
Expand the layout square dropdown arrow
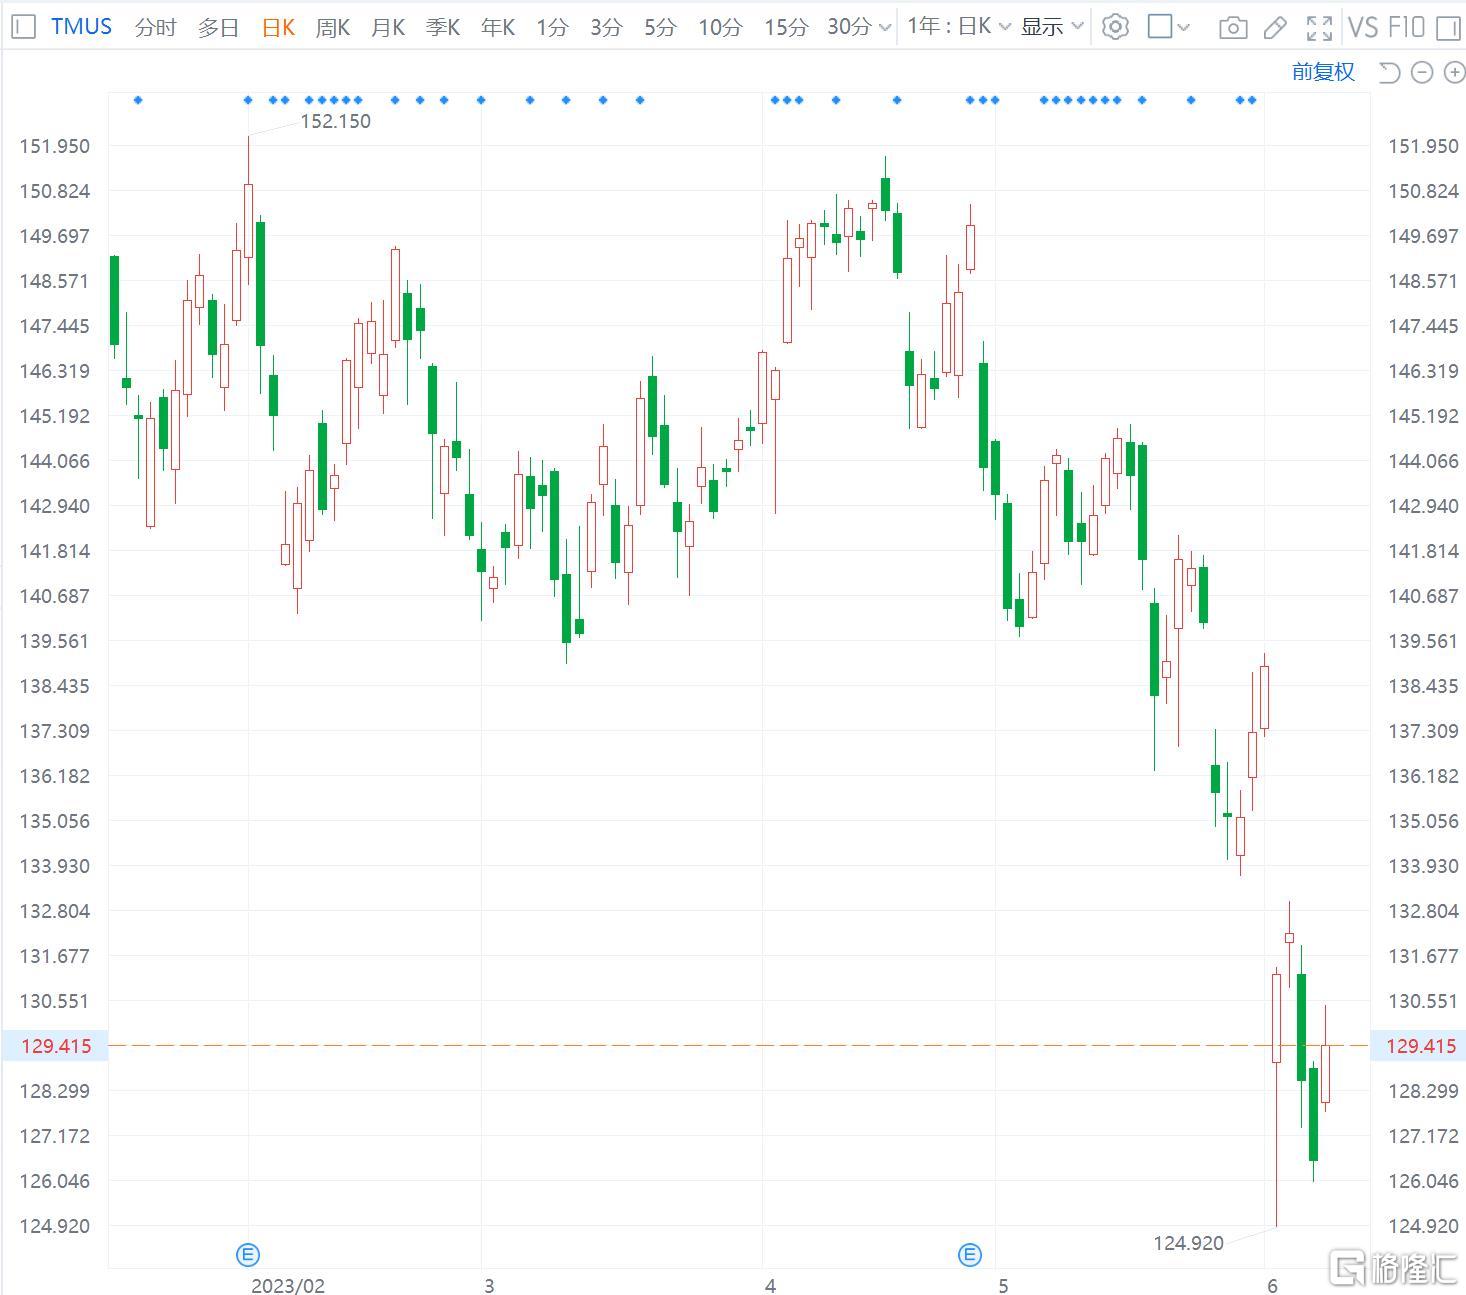(1184, 28)
